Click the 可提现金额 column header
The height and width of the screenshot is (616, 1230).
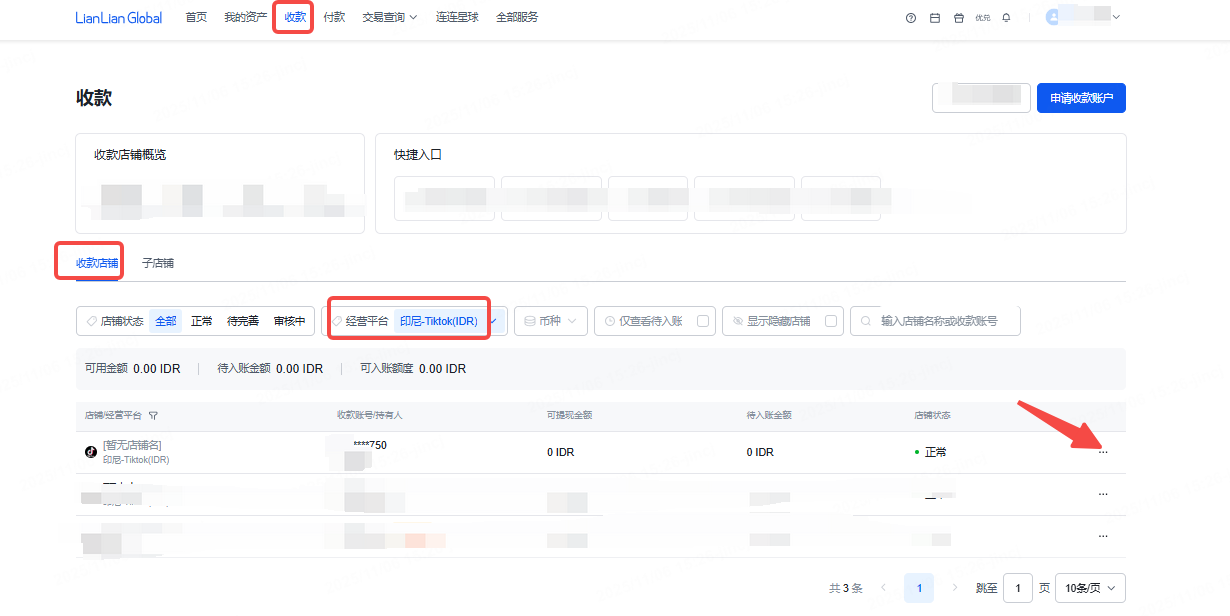(x=569, y=415)
